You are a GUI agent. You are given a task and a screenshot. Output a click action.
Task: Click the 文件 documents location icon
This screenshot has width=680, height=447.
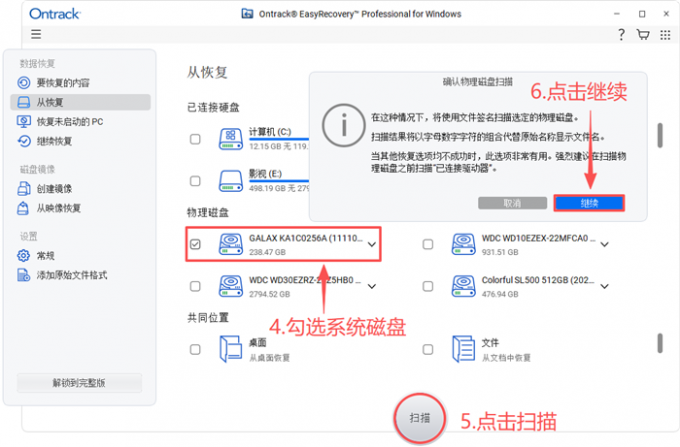tap(464, 349)
